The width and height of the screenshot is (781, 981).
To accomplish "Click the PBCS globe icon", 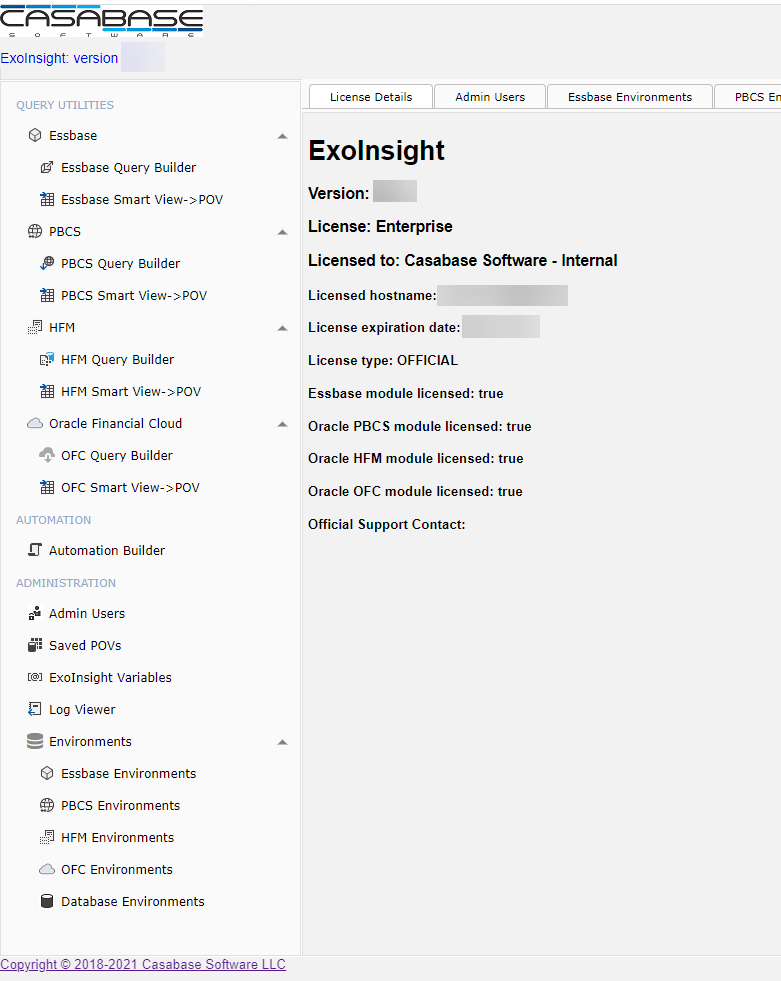I will point(35,231).
